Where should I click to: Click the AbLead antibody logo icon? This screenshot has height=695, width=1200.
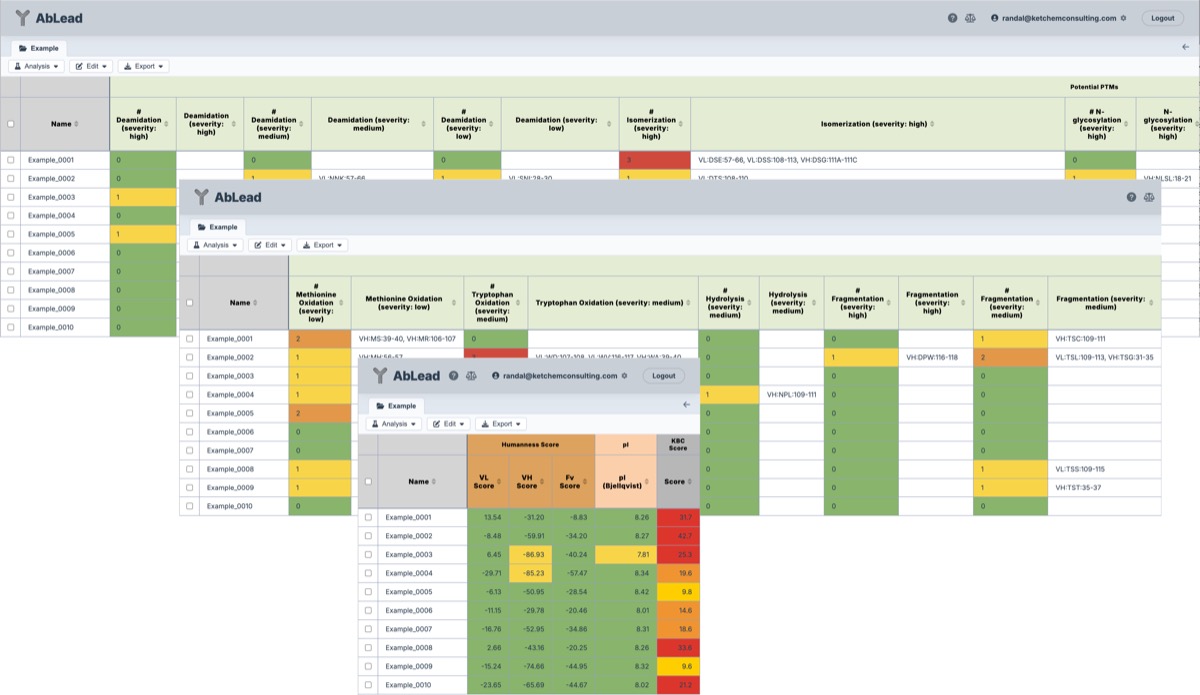(379, 376)
